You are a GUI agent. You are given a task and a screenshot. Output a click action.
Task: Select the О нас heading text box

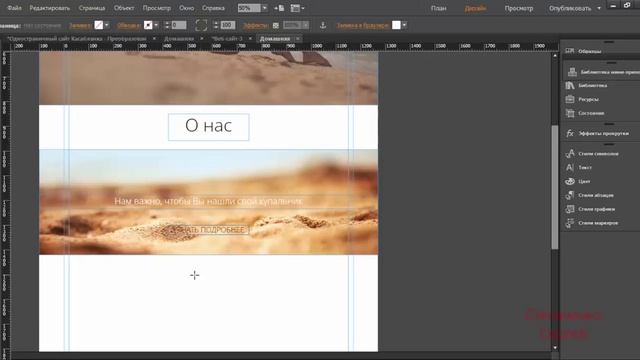coord(209,127)
